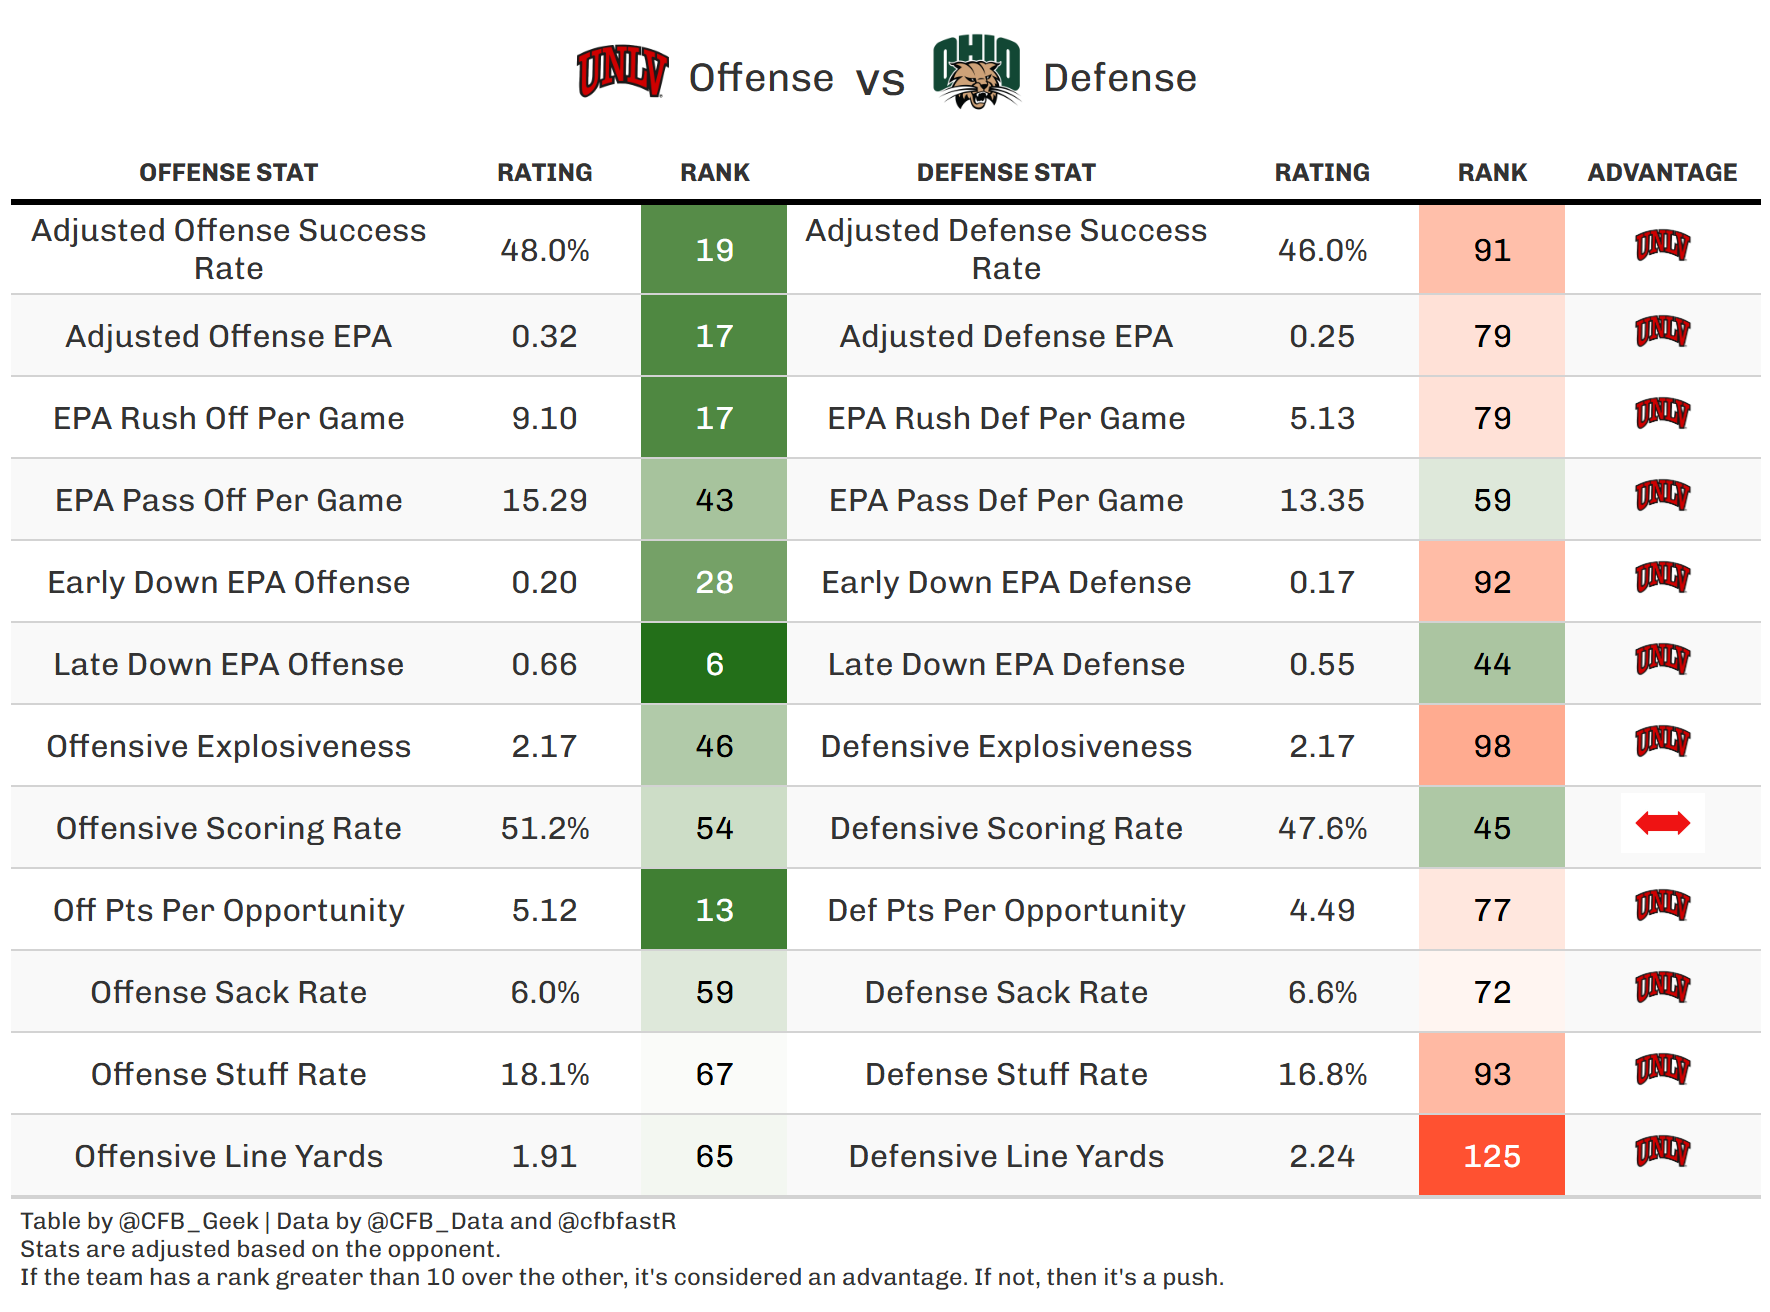Click the 15.29 EPA Pass Off rating
This screenshot has height=1312, width=1770.
[x=544, y=500]
